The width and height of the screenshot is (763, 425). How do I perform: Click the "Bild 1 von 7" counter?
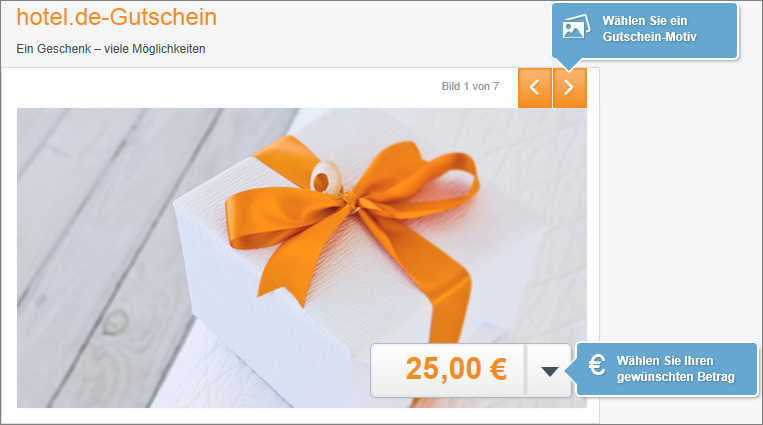(x=470, y=87)
